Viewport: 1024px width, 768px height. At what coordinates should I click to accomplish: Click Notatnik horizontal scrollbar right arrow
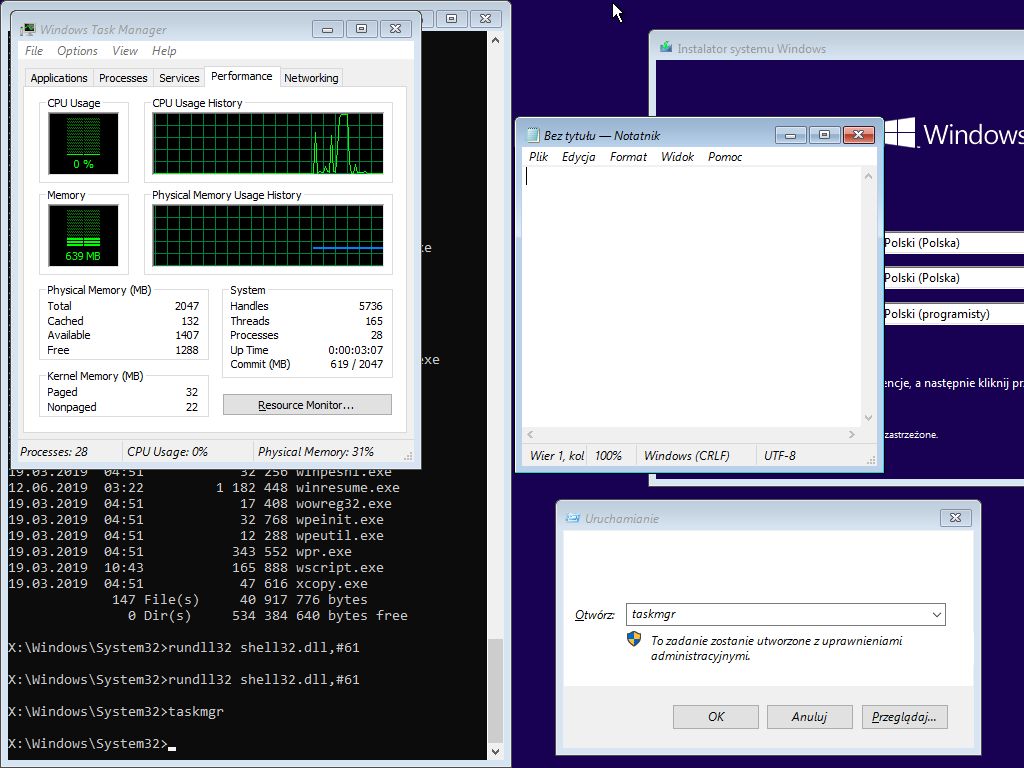pos(852,434)
